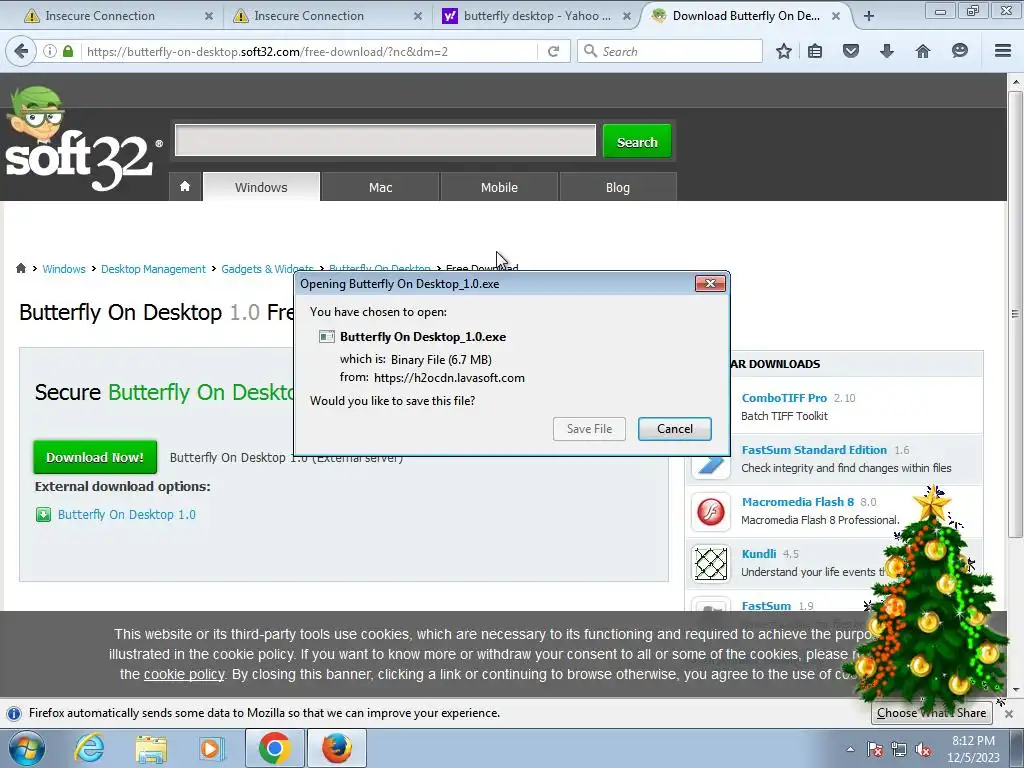The image size is (1024, 768).
Task: Open Desktop Management breadcrumb link
Action: pyautogui.click(x=153, y=269)
